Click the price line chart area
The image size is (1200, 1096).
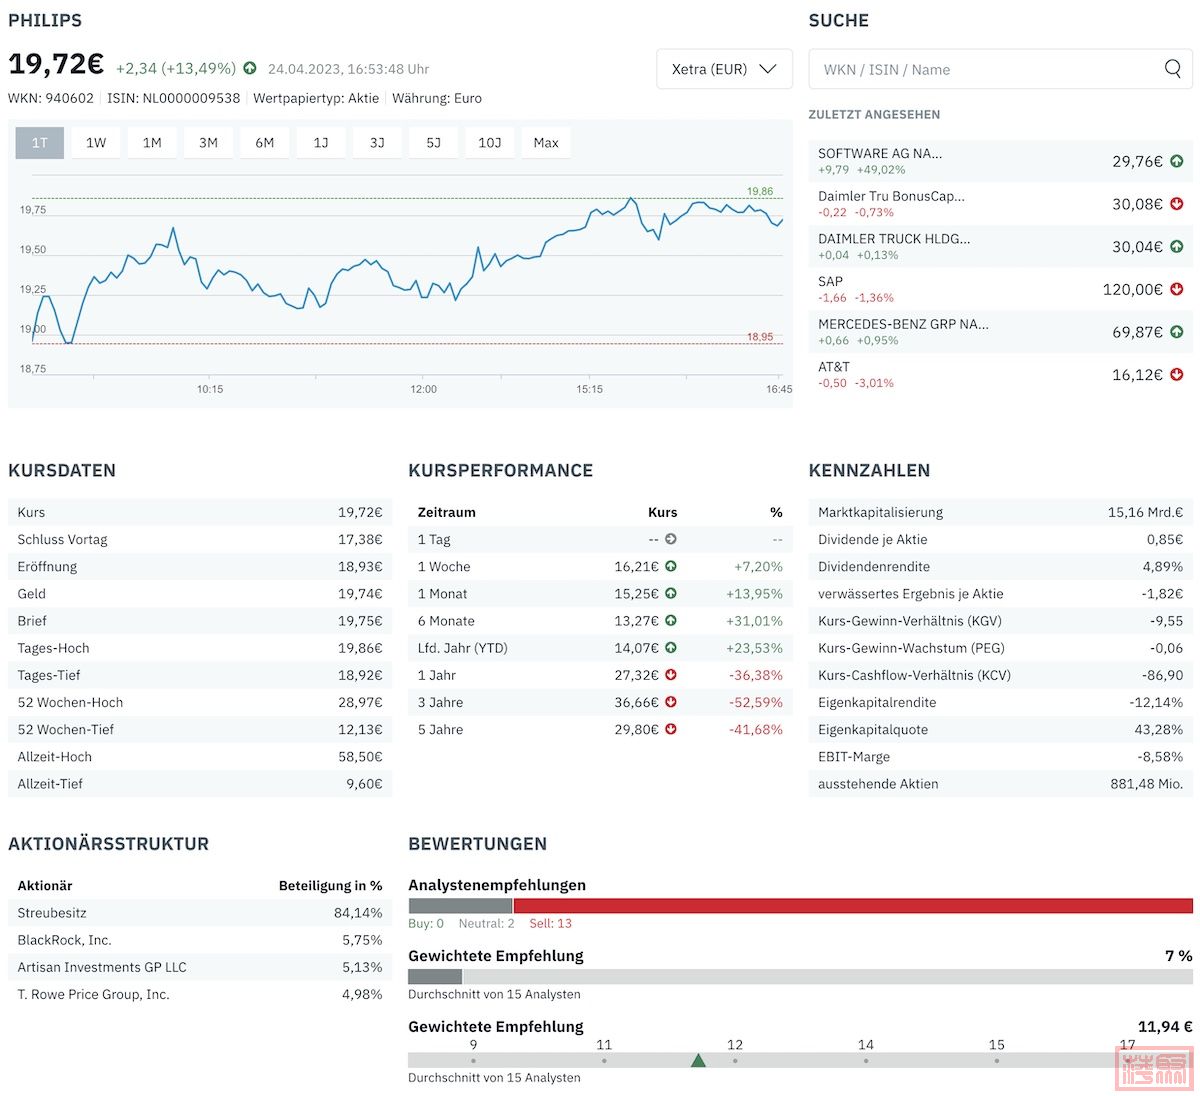click(x=407, y=275)
